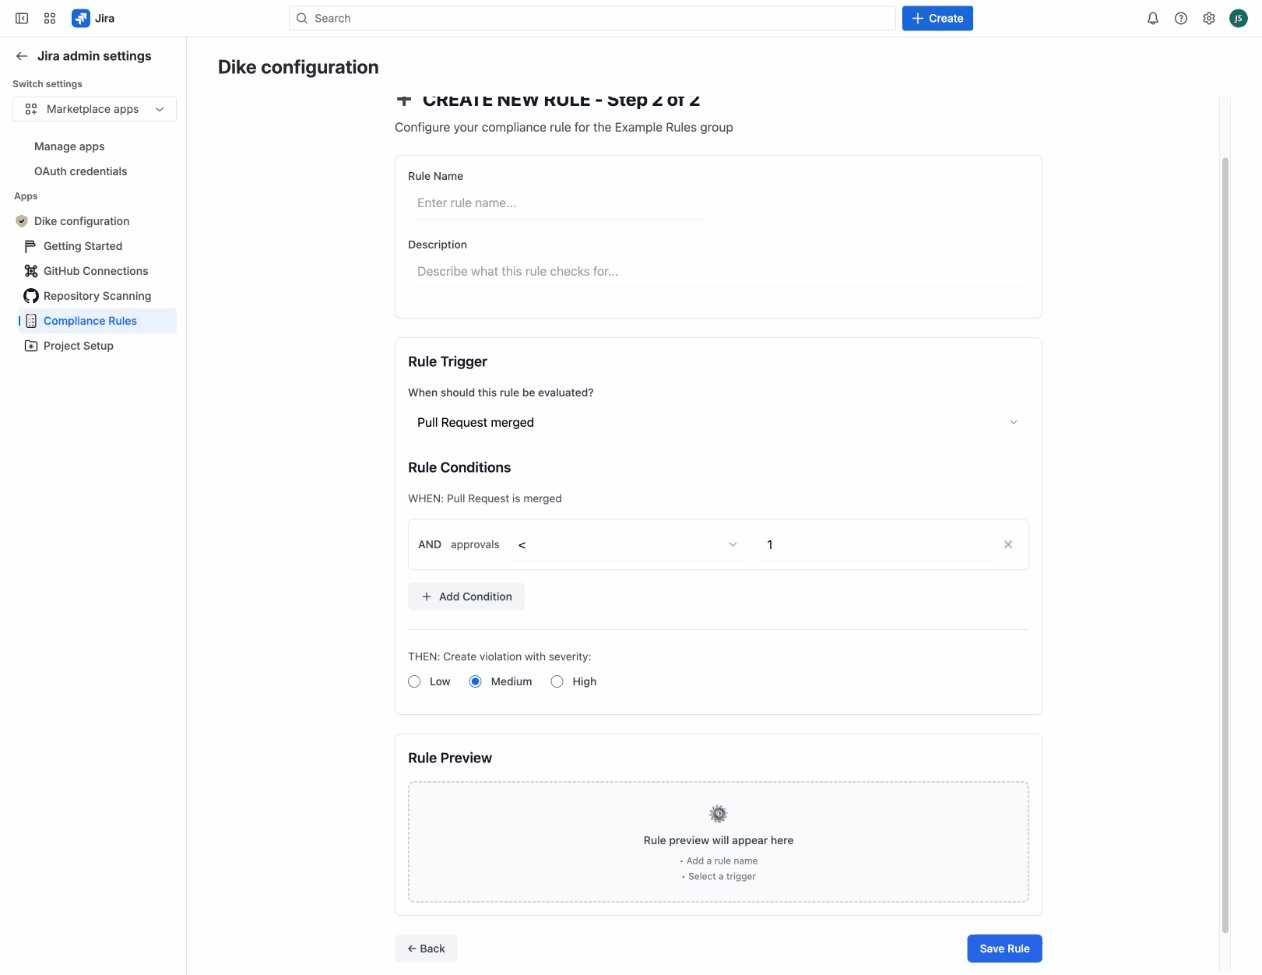The height and width of the screenshot is (975, 1262).
Task: Click the Rule Name input field
Action: pos(560,203)
